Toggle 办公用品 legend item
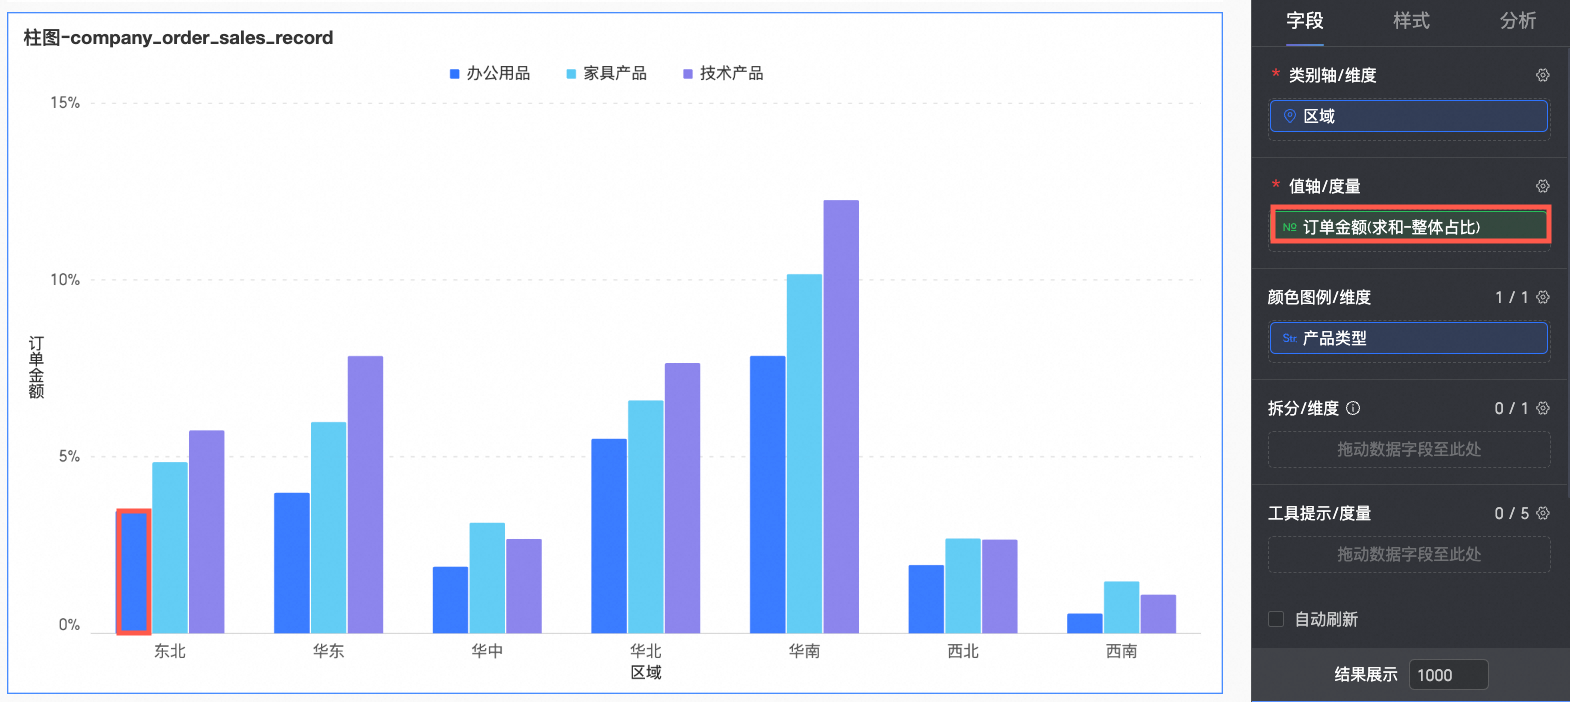Screen dimensions: 1570x702 coord(490,73)
